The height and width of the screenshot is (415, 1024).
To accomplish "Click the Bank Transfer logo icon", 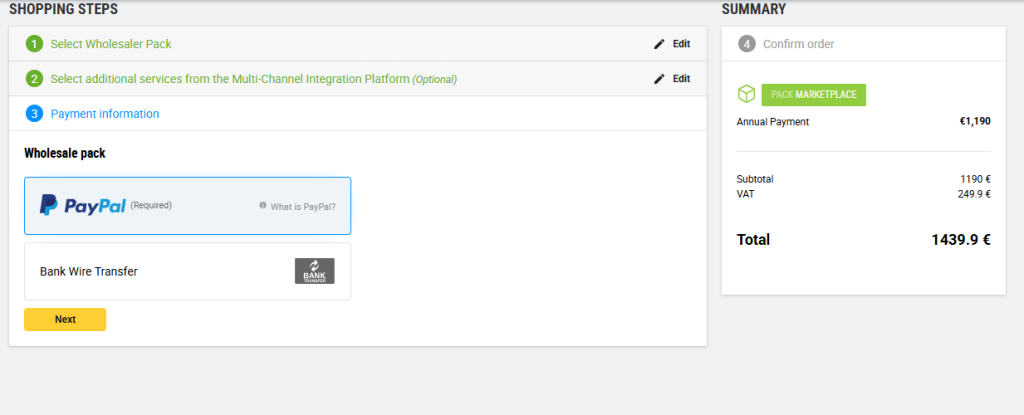I will pyautogui.click(x=314, y=271).
